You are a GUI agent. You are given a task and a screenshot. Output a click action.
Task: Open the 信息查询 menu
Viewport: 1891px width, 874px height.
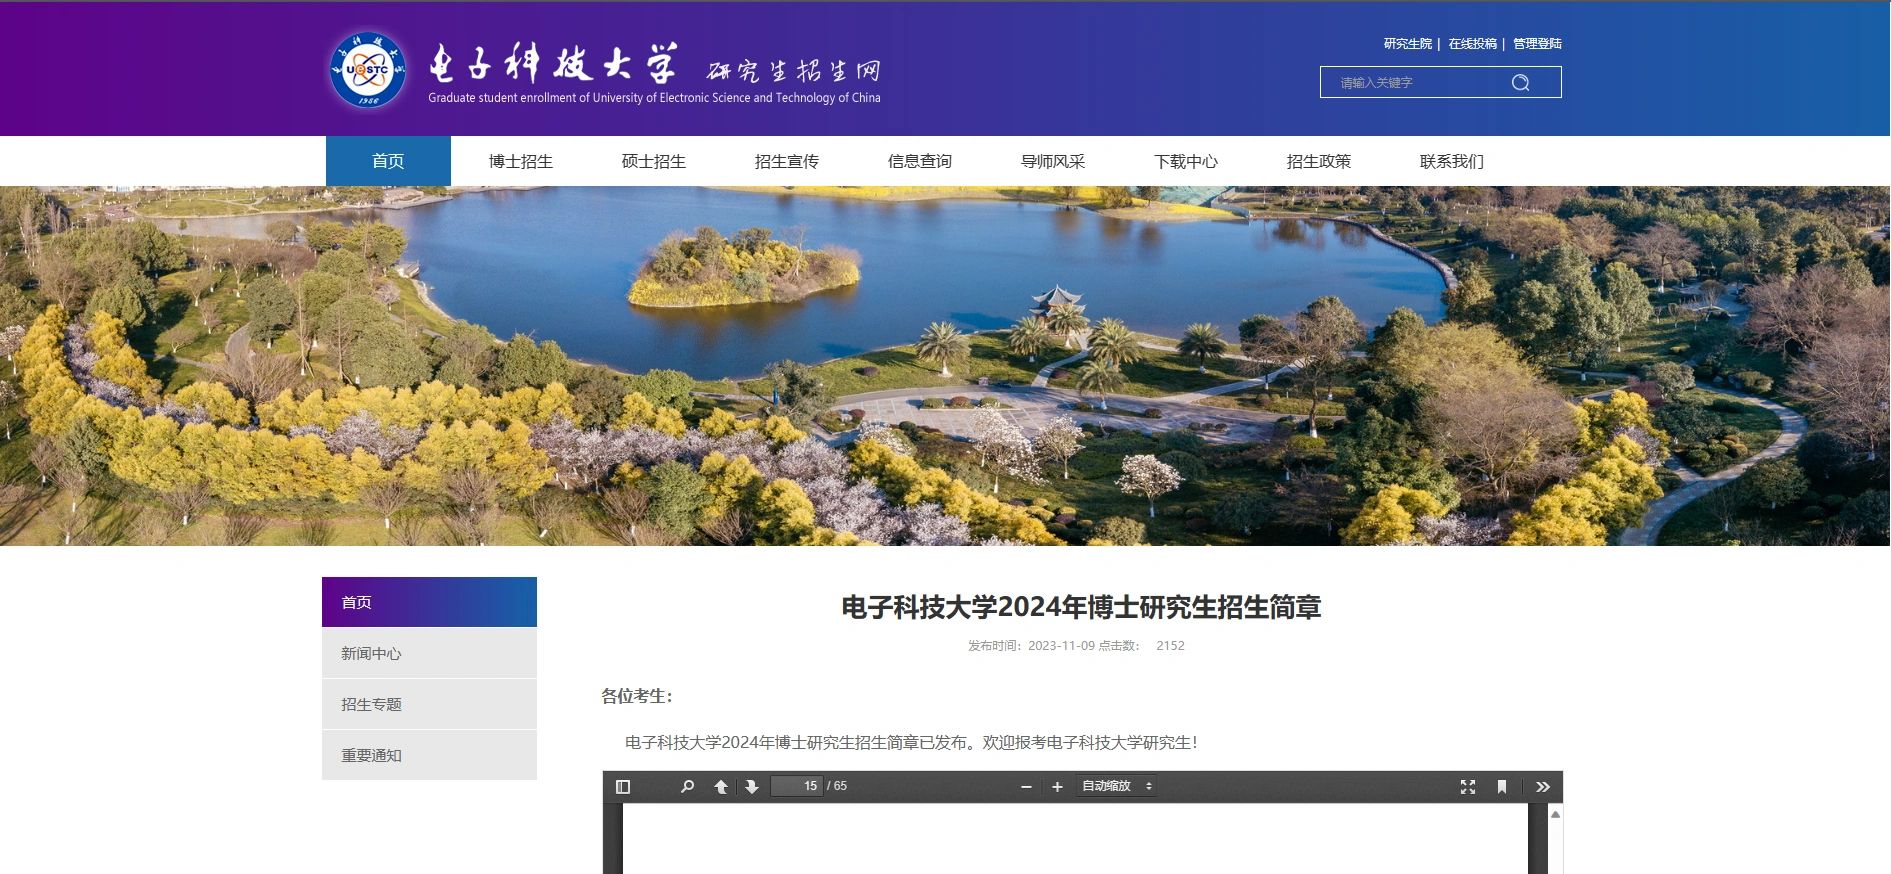[x=920, y=161]
